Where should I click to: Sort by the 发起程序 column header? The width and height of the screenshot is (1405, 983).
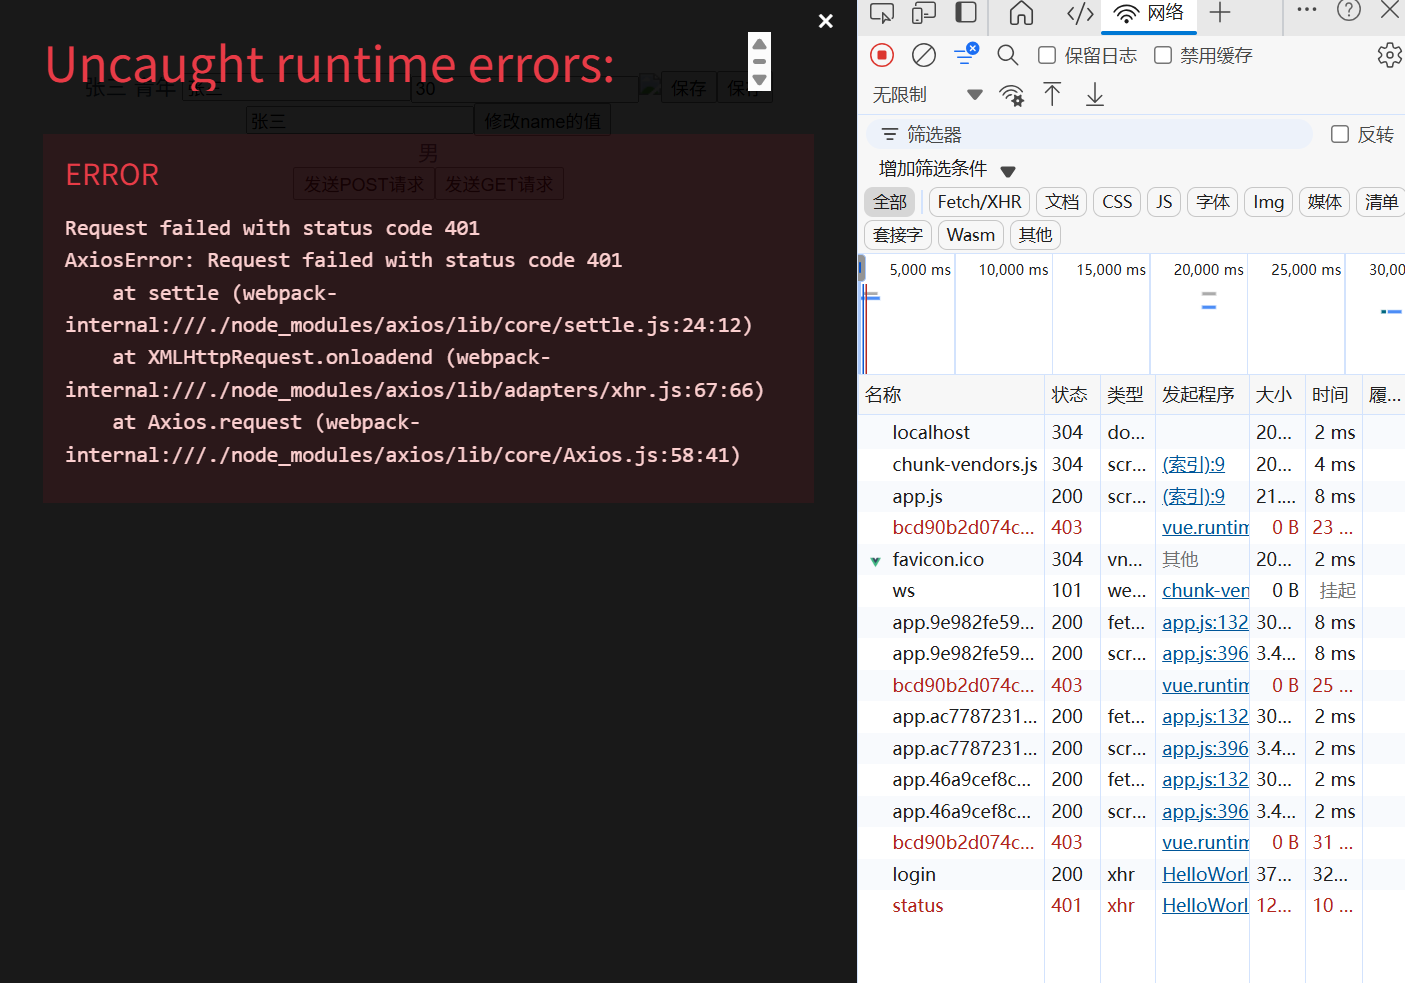1202,395
